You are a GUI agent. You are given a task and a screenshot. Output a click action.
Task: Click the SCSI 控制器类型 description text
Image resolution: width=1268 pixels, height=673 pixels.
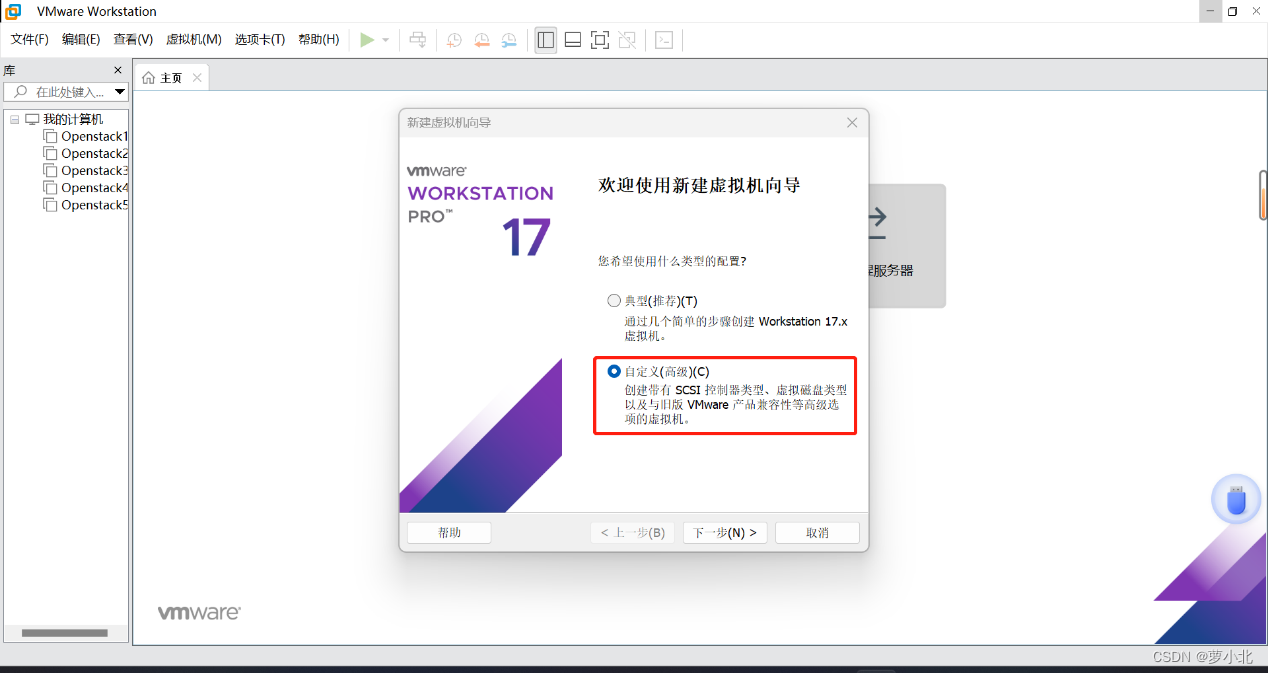tap(736, 405)
